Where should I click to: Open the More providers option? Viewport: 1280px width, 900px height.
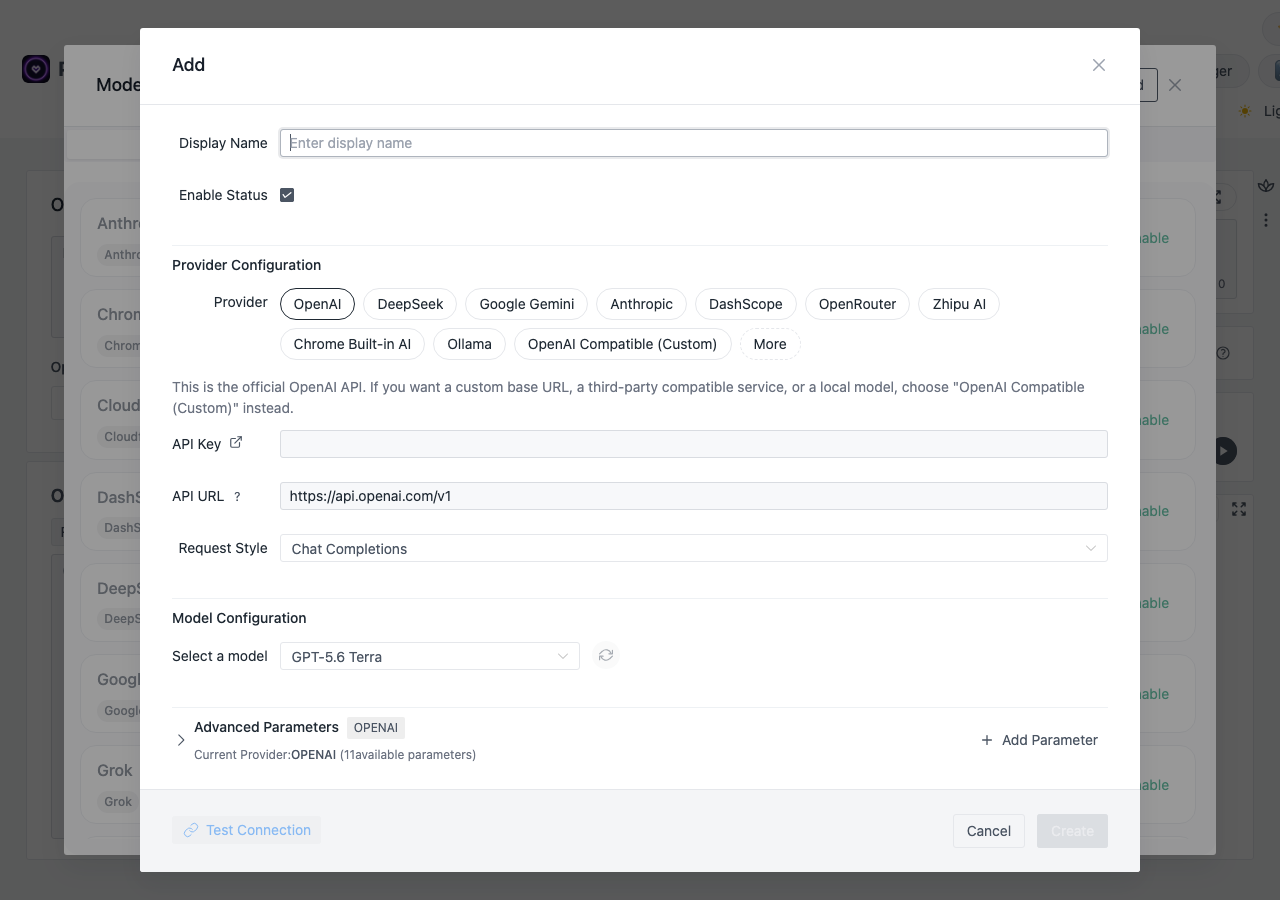click(770, 344)
